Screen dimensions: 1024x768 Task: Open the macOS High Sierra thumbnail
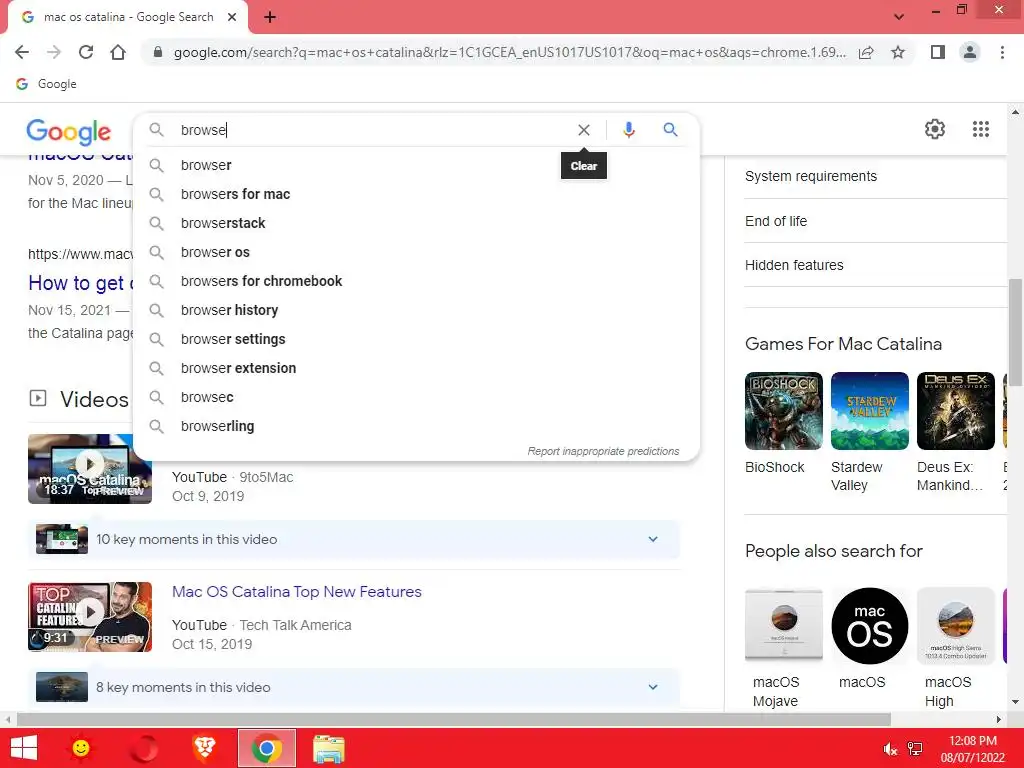click(x=955, y=626)
